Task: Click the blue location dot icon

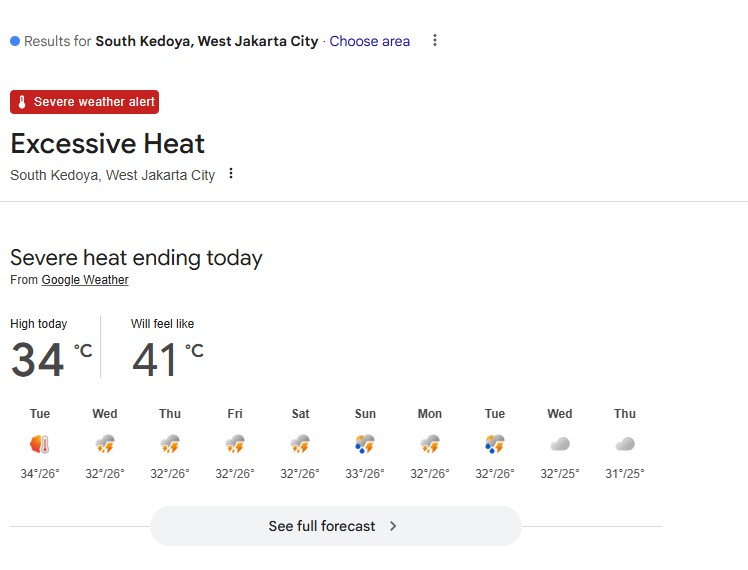Action: [15, 41]
